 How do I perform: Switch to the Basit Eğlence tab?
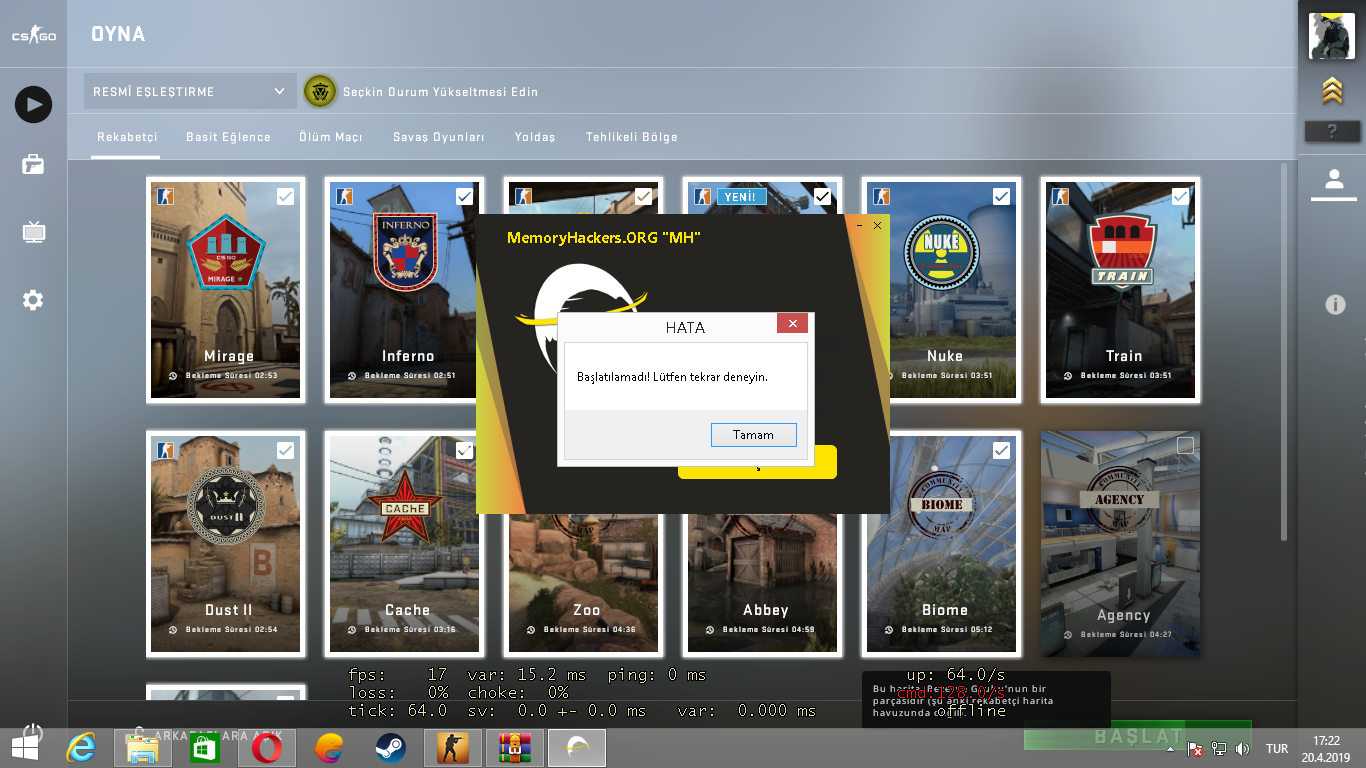[x=228, y=137]
